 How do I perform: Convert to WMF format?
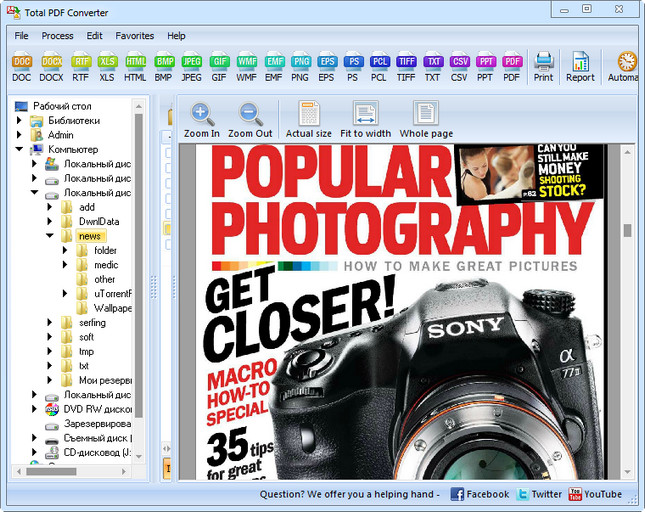246,68
